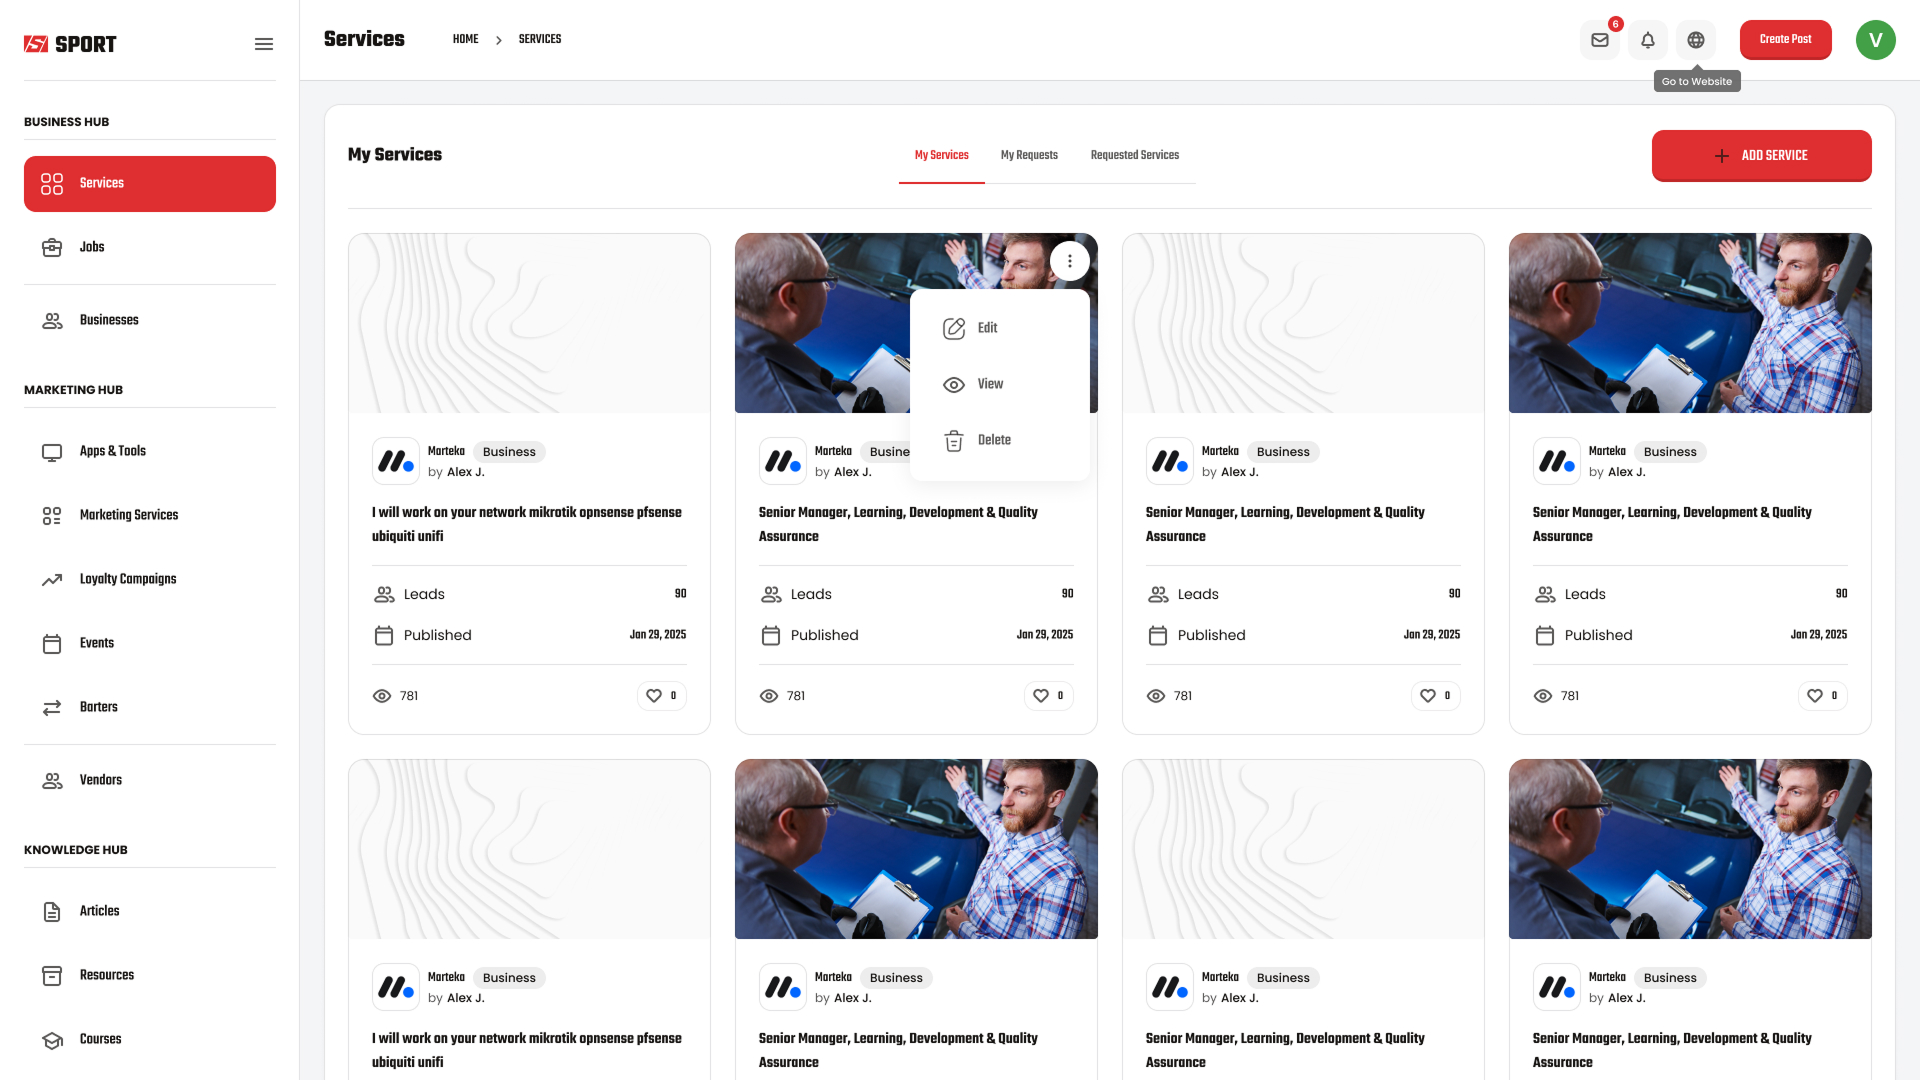Viewport: 1920px width, 1080px height.
Task: Click Business tag on the first card
Action: (x=509, y=452)
